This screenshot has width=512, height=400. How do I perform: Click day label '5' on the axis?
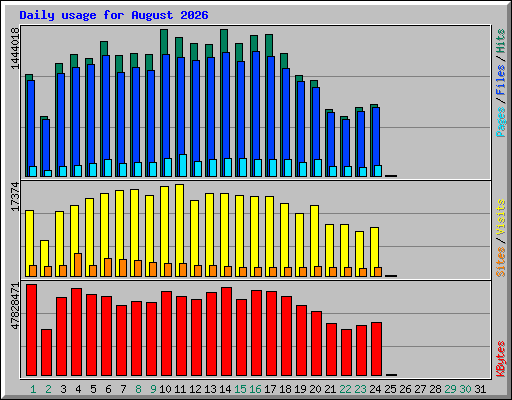tap(93, 389)
